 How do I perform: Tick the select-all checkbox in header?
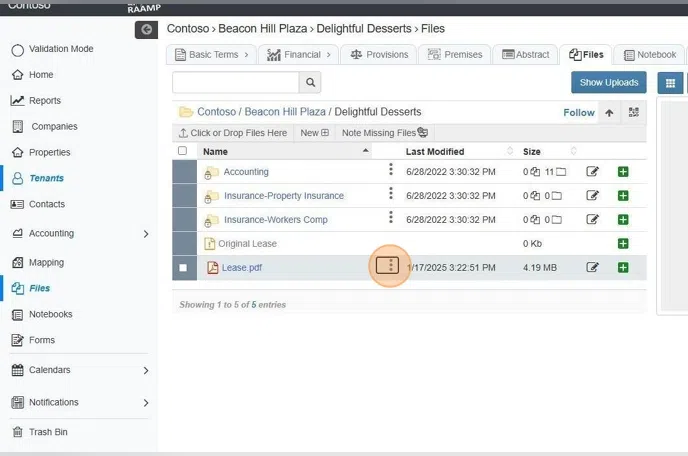pos(182,152)
